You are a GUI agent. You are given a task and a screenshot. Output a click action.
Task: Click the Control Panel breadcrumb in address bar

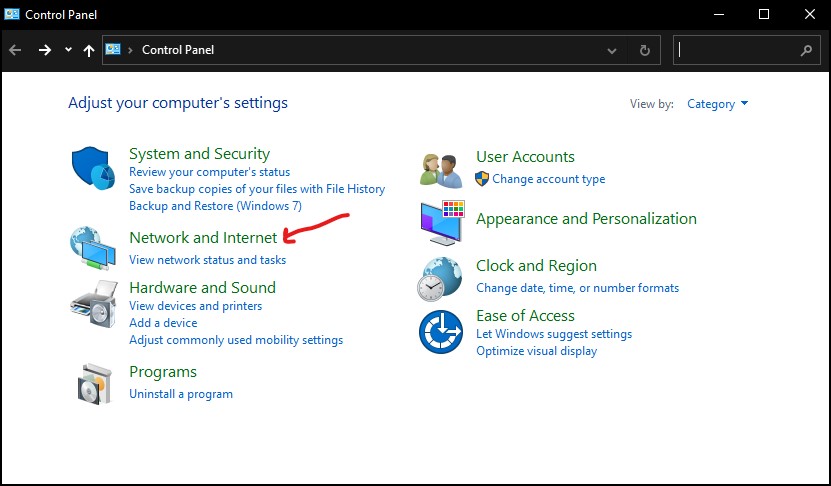click(178, 50)
